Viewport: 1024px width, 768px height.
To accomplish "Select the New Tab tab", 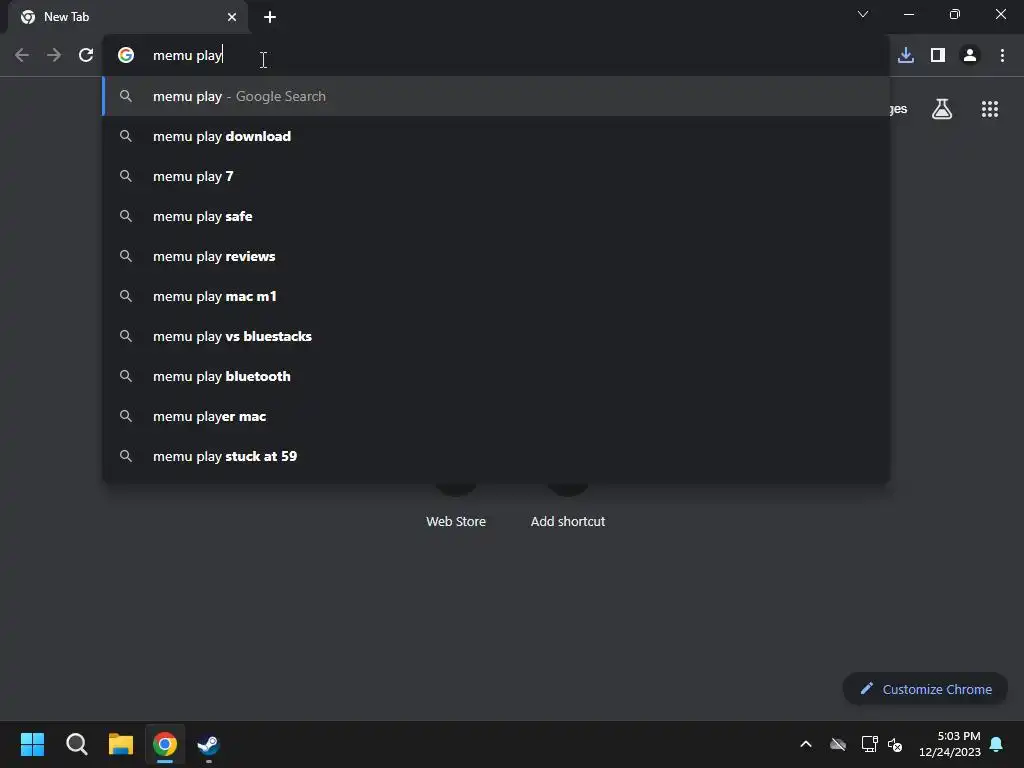I will coord(128,17).
